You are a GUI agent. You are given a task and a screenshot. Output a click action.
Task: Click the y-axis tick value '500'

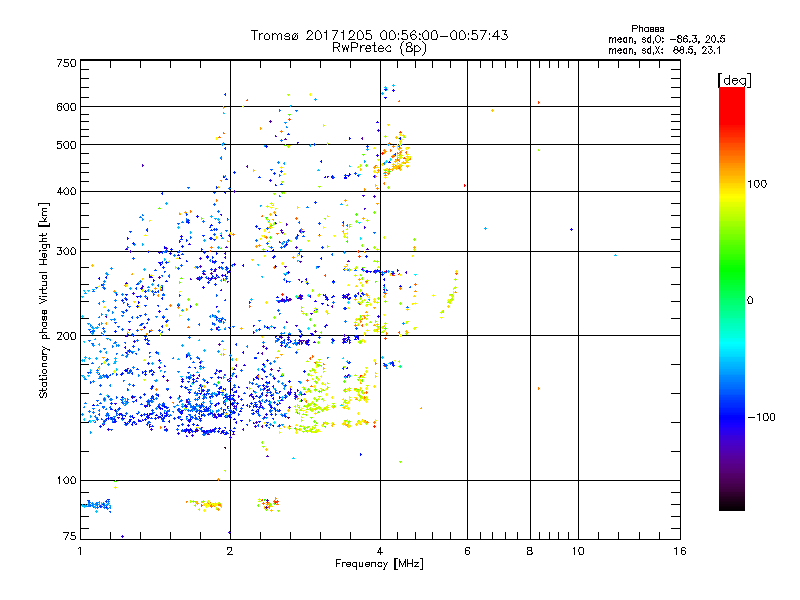(x=66, y=145)
